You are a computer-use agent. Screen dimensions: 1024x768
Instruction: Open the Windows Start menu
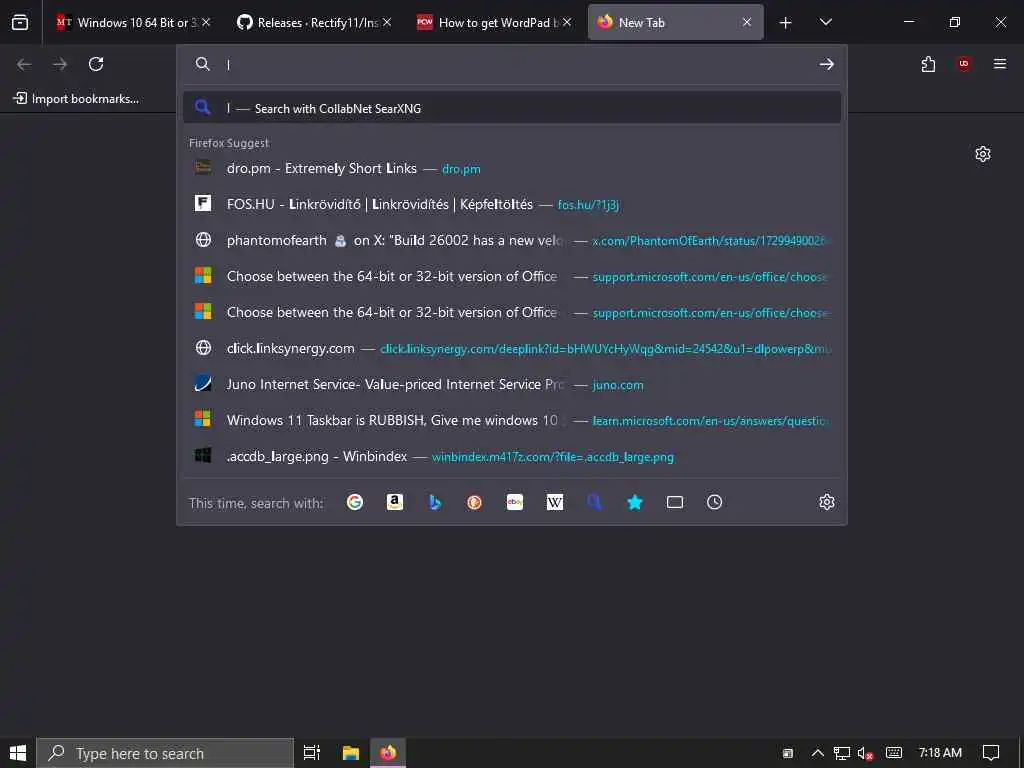pos(18,753)
